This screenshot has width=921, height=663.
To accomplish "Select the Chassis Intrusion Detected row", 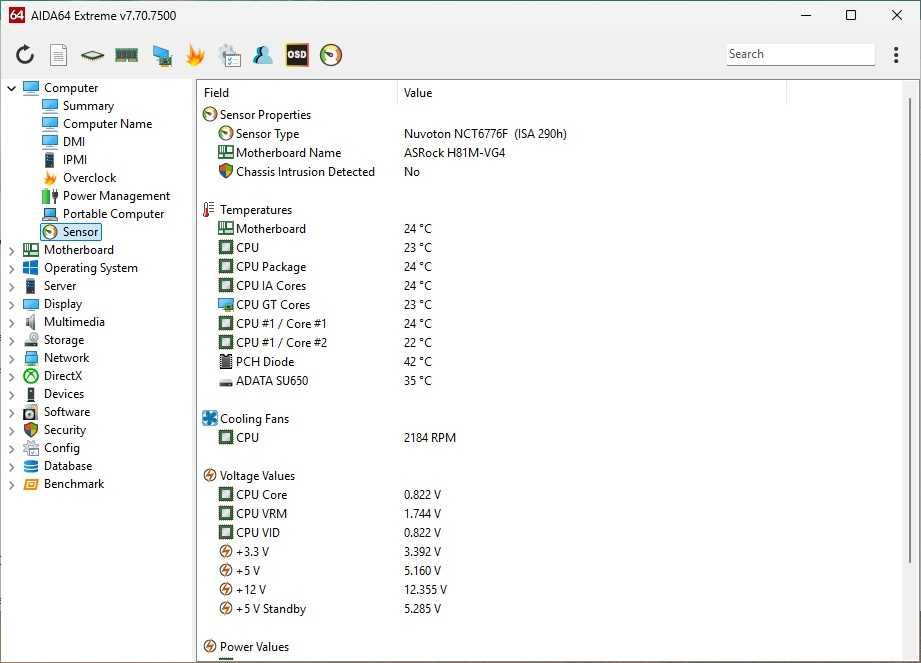I will coord(319,171).
